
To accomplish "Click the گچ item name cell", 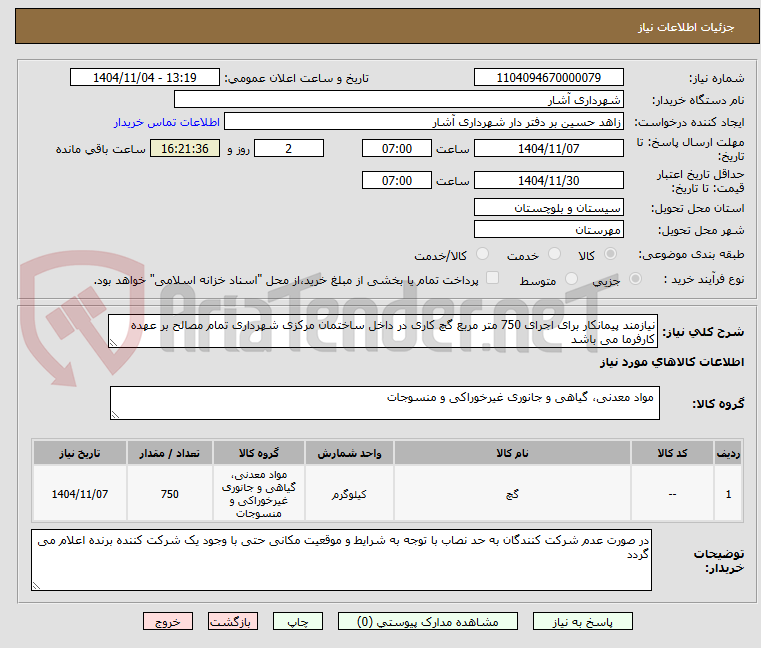I will pos(512,494).
